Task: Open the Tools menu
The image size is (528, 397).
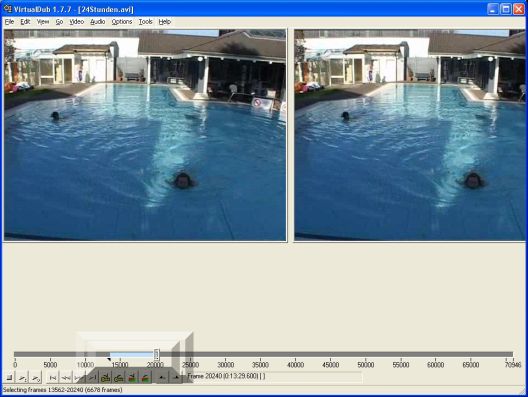Action: (145, 22)
